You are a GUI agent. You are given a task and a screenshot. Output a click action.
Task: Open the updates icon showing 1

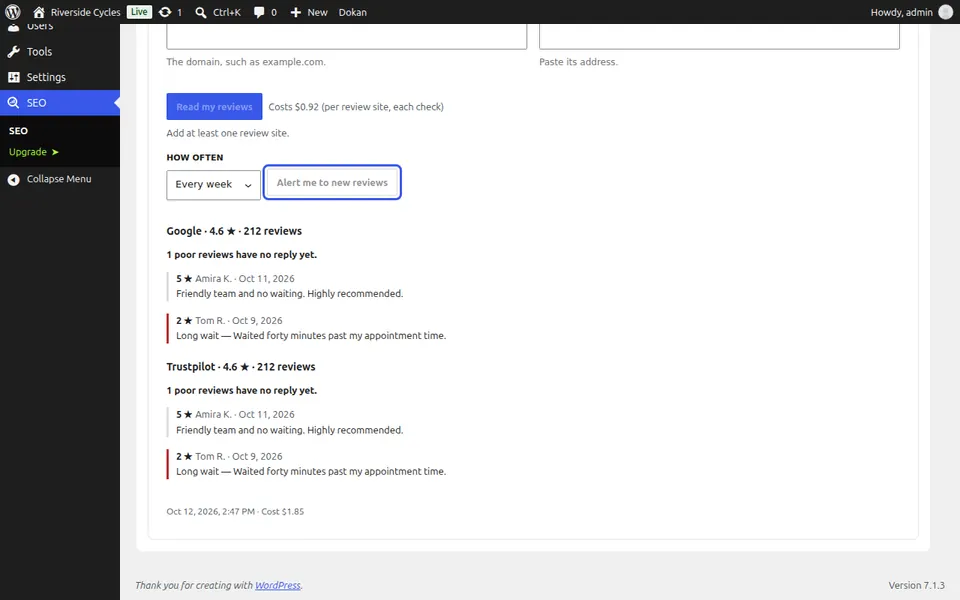[x=165, y=12]
